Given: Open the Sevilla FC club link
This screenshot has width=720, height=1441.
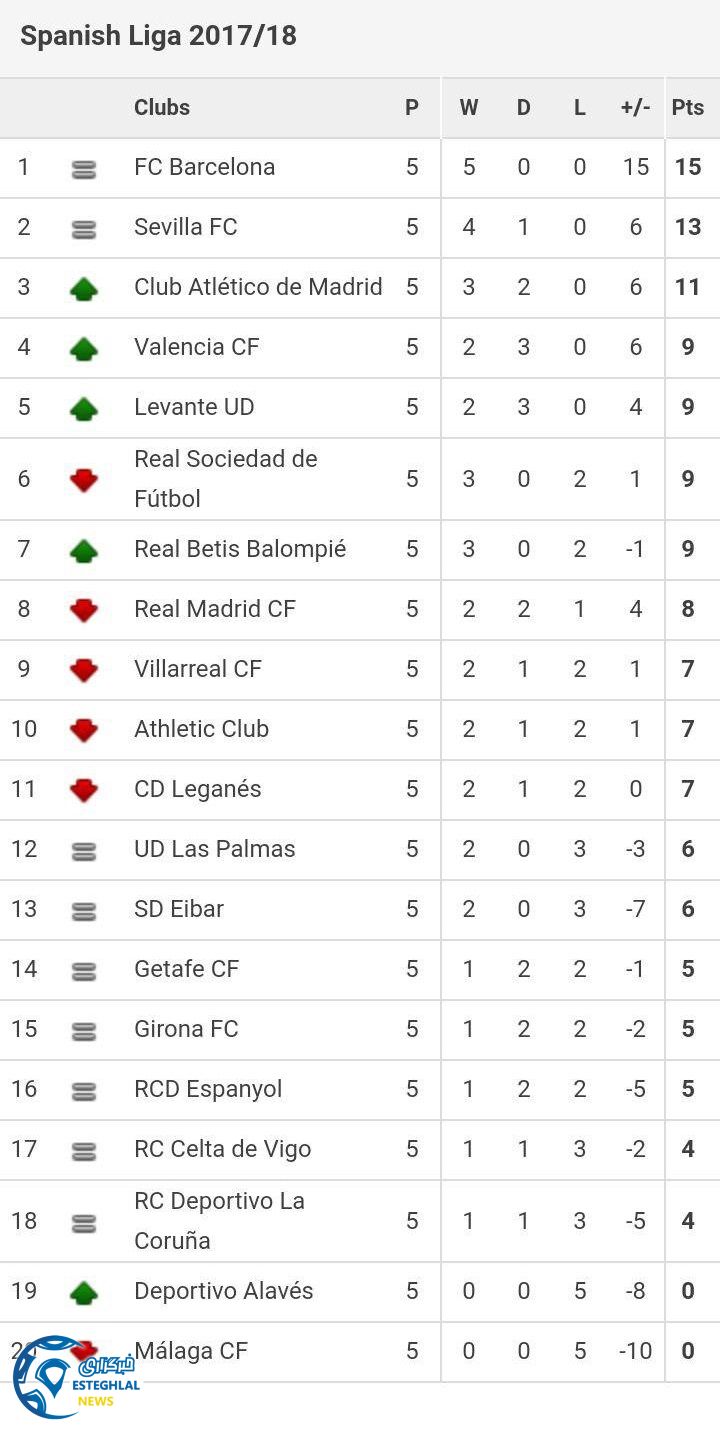Looking at the screenshot, I should (x=186, y=227).
